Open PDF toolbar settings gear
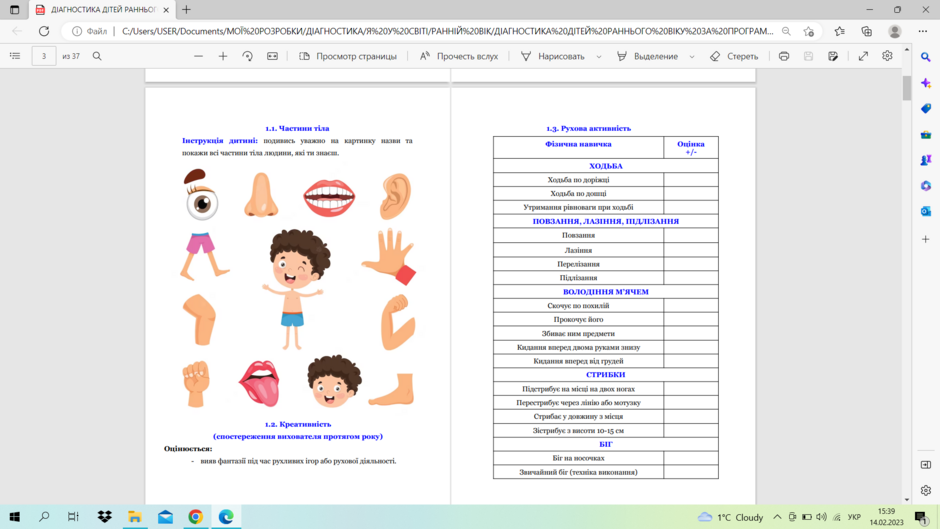Image resolution: width=940 pixels, height=529 pixels. click(x=887, y=56)
